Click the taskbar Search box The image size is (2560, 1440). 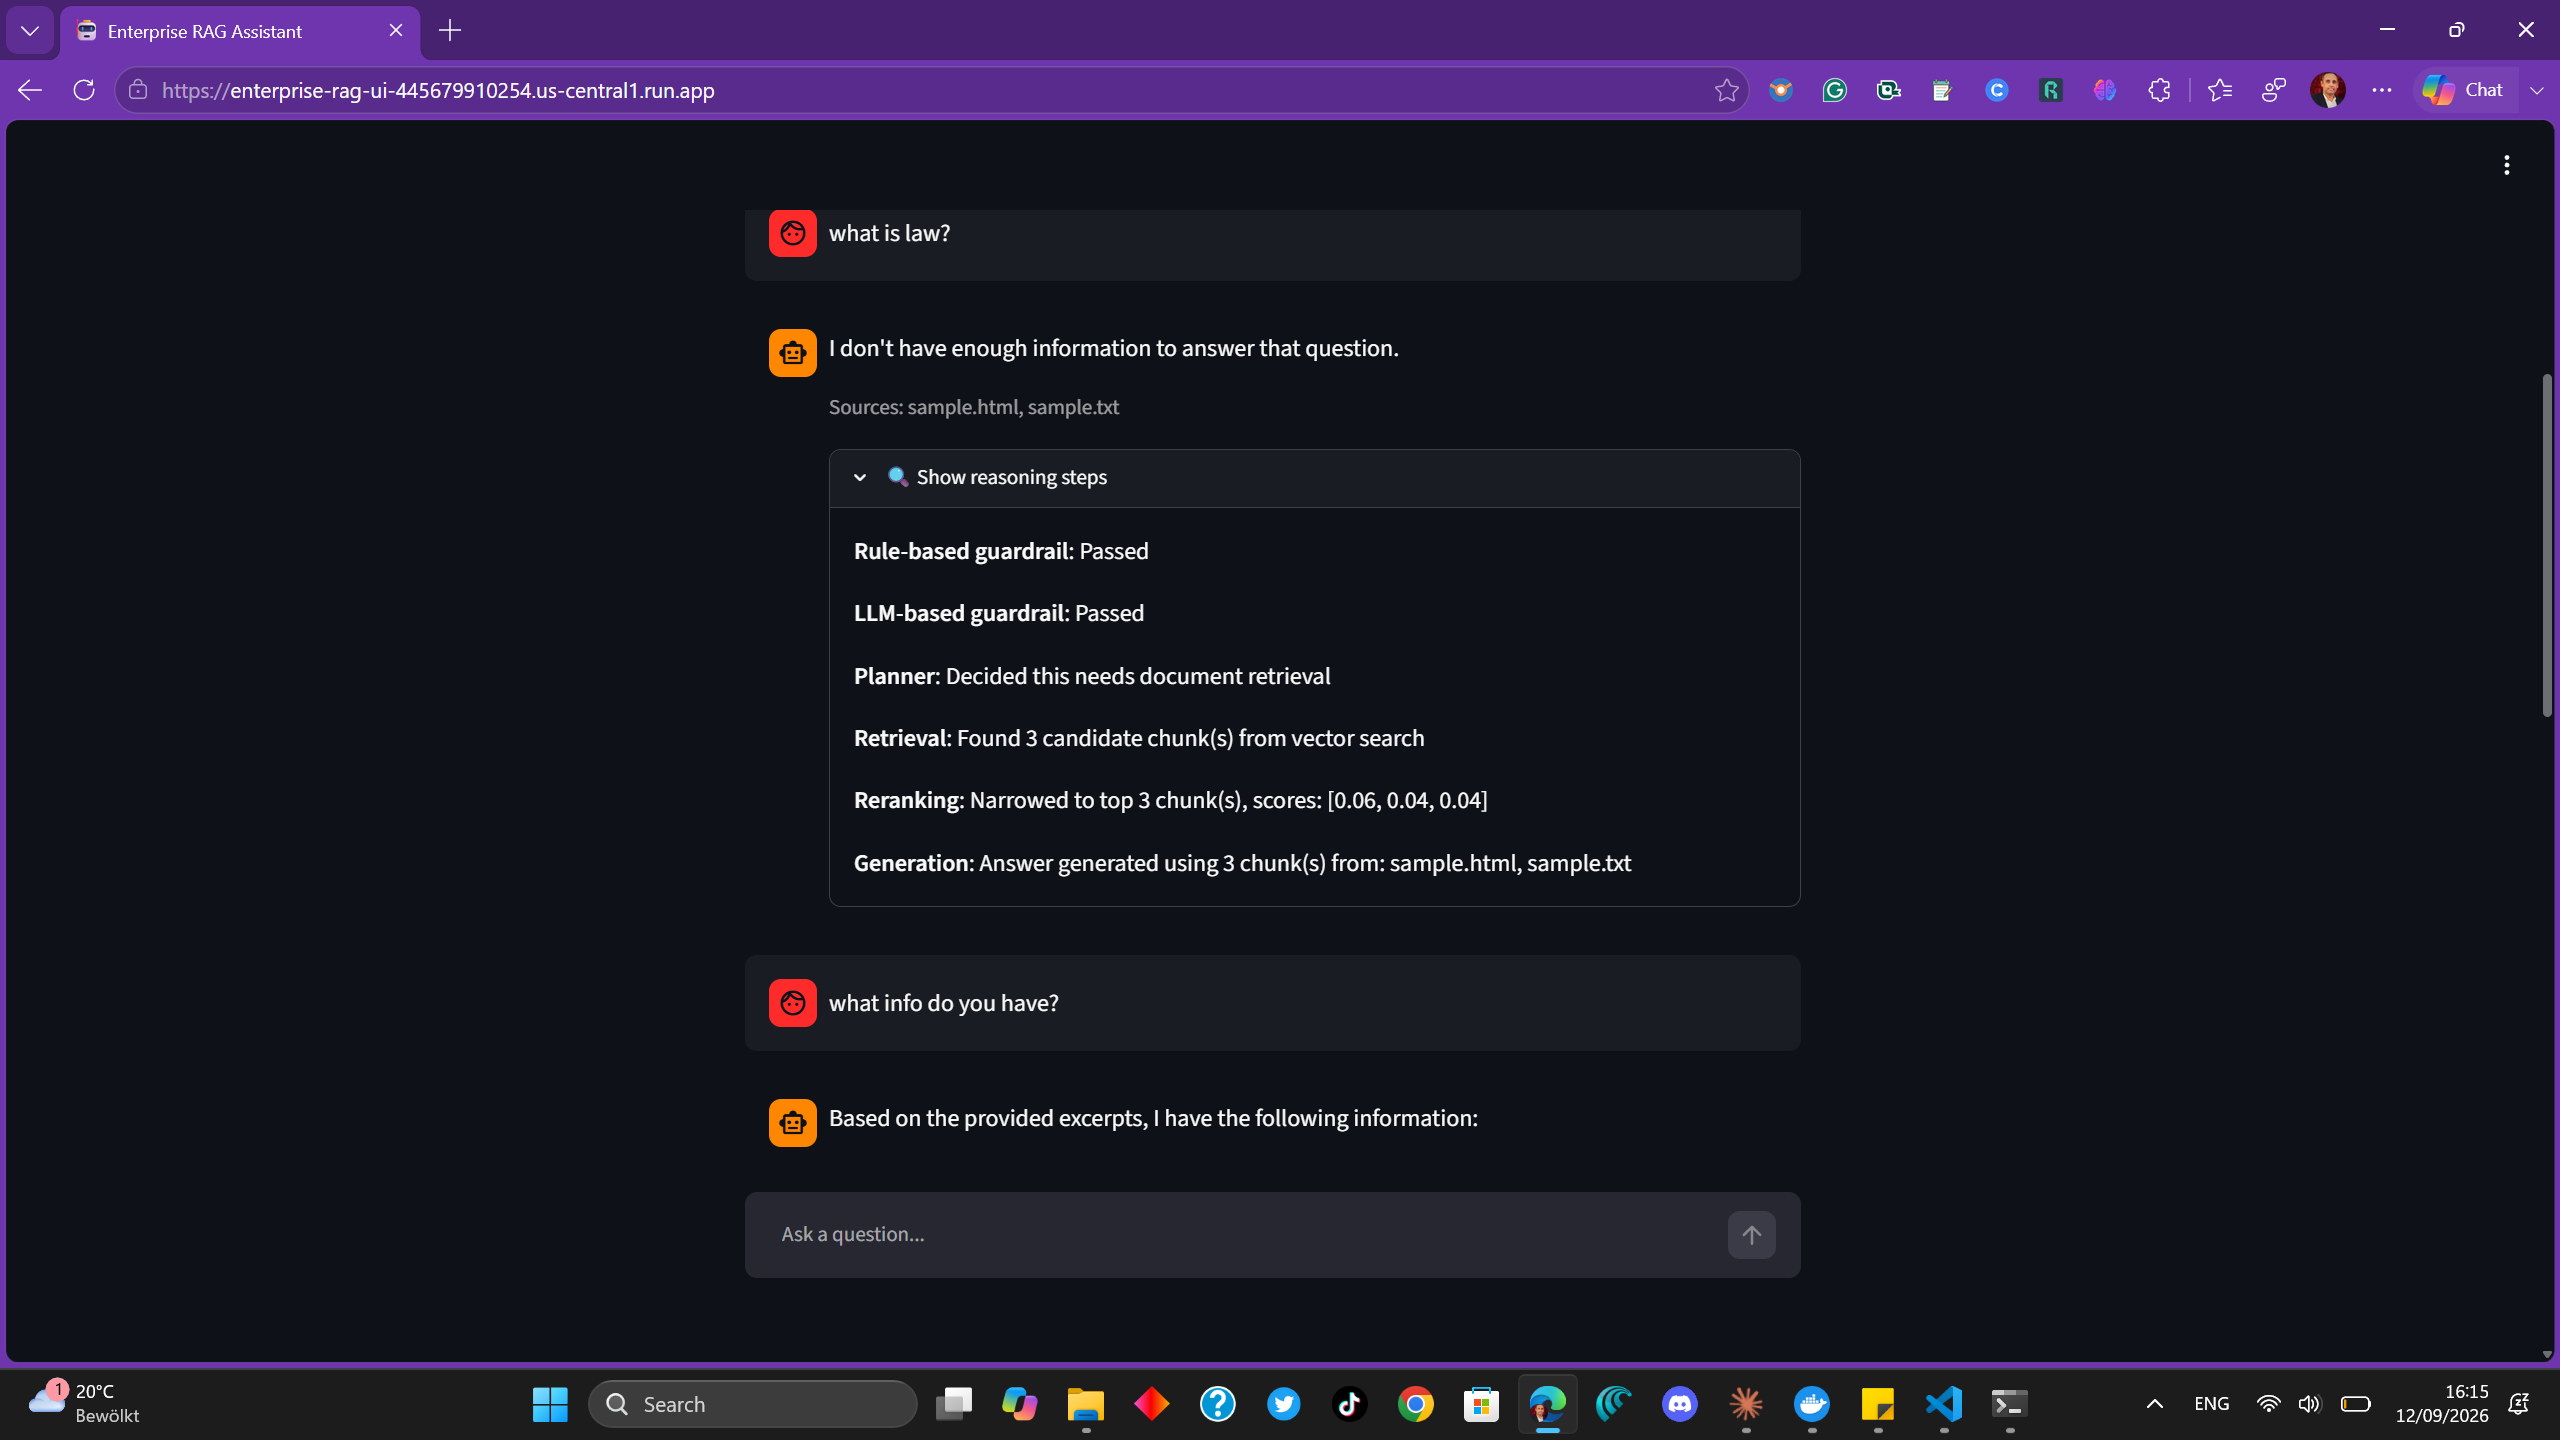[753, 1404]
